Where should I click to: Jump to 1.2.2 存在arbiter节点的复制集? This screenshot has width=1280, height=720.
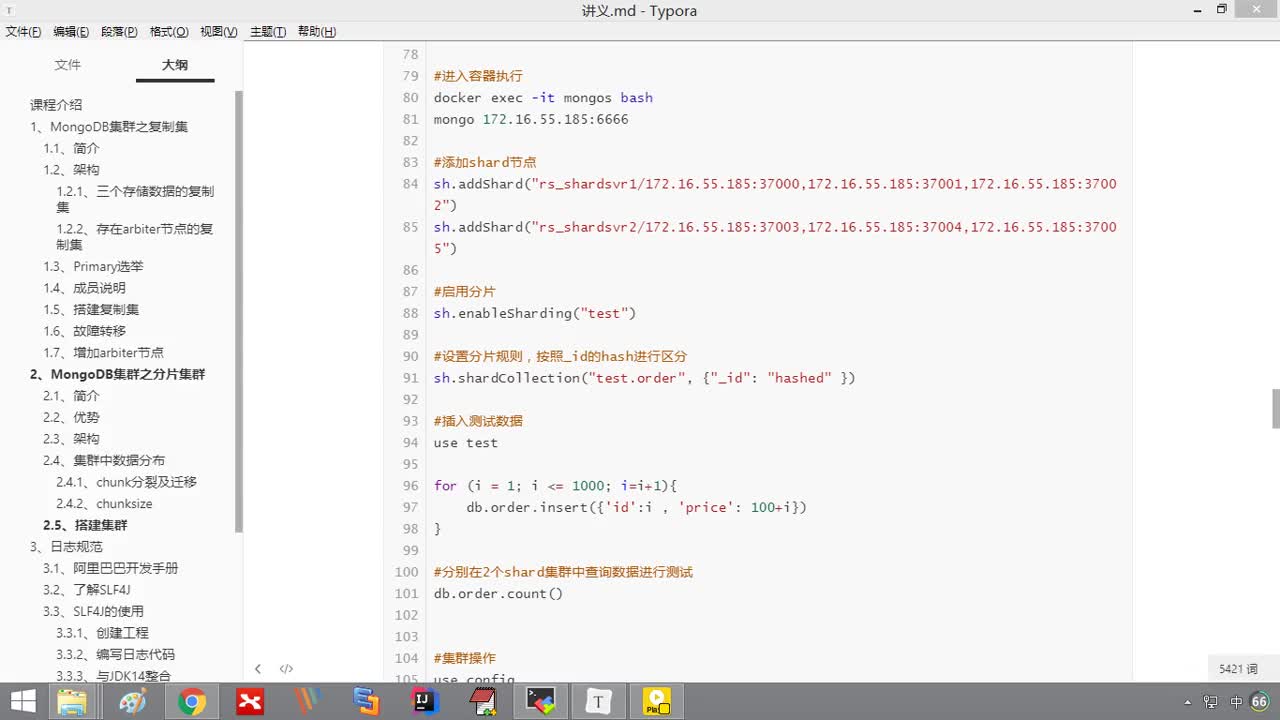pyautogui.click(x=135, y=237)
